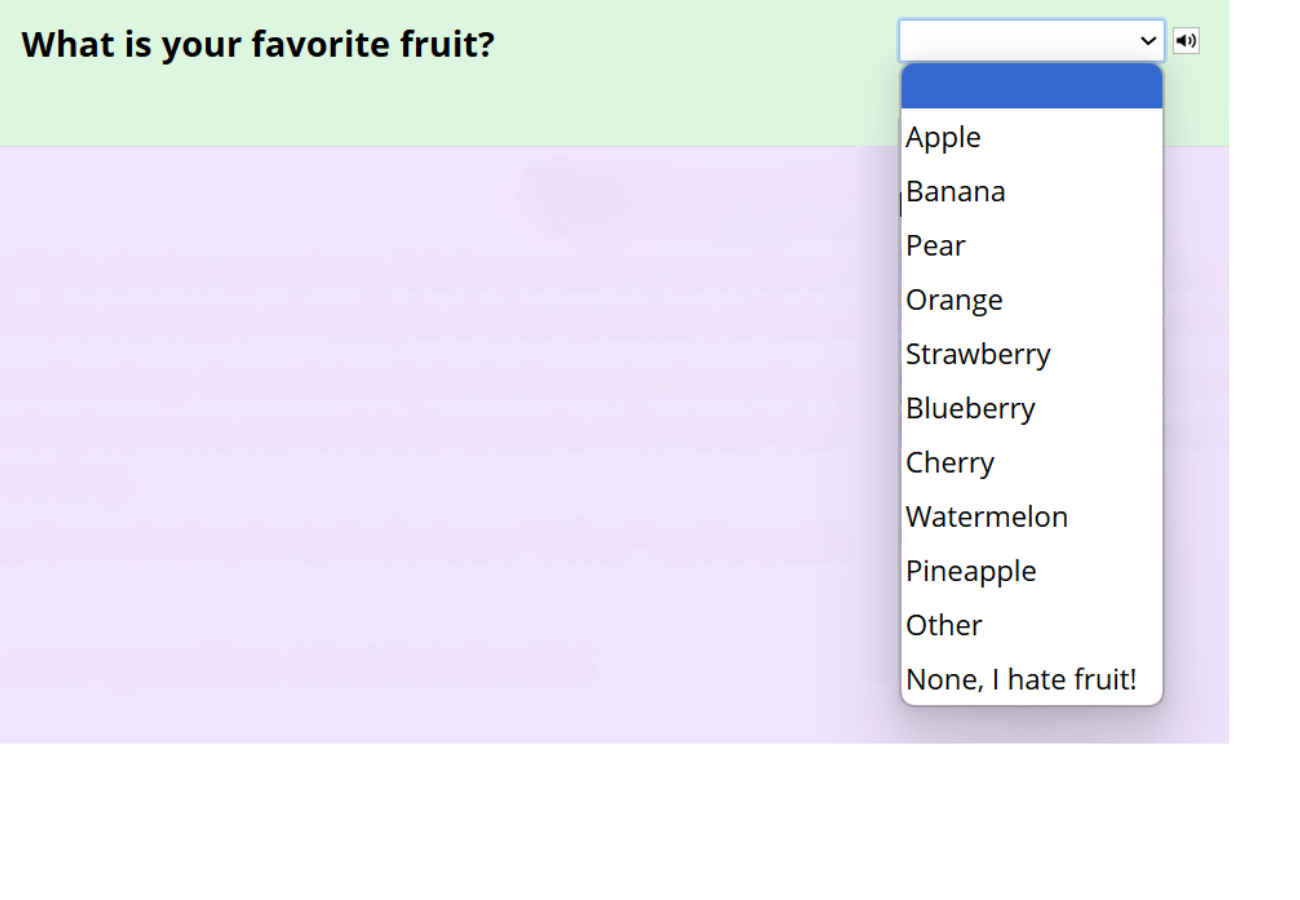Collapse the fruit dropdown using its chevron arrow
This screenshot has width=1300, height=900.
[x=1148, y=41]
